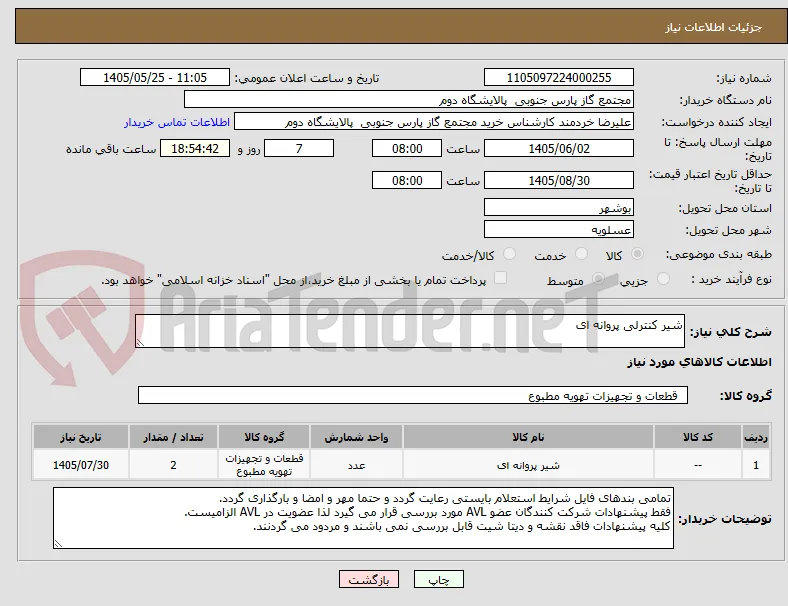Click the کد کالا column header

[698, 437]
